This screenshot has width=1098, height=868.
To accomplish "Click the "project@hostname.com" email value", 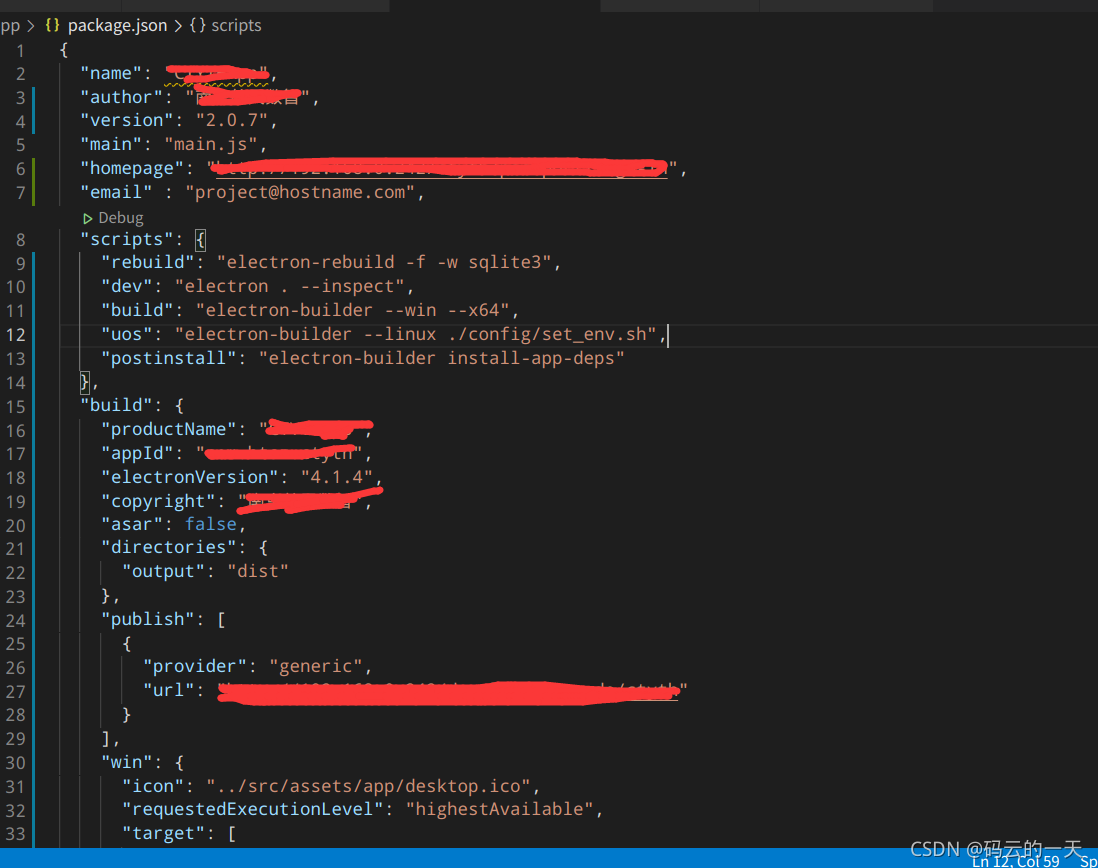I will click(x=300, y=192).
